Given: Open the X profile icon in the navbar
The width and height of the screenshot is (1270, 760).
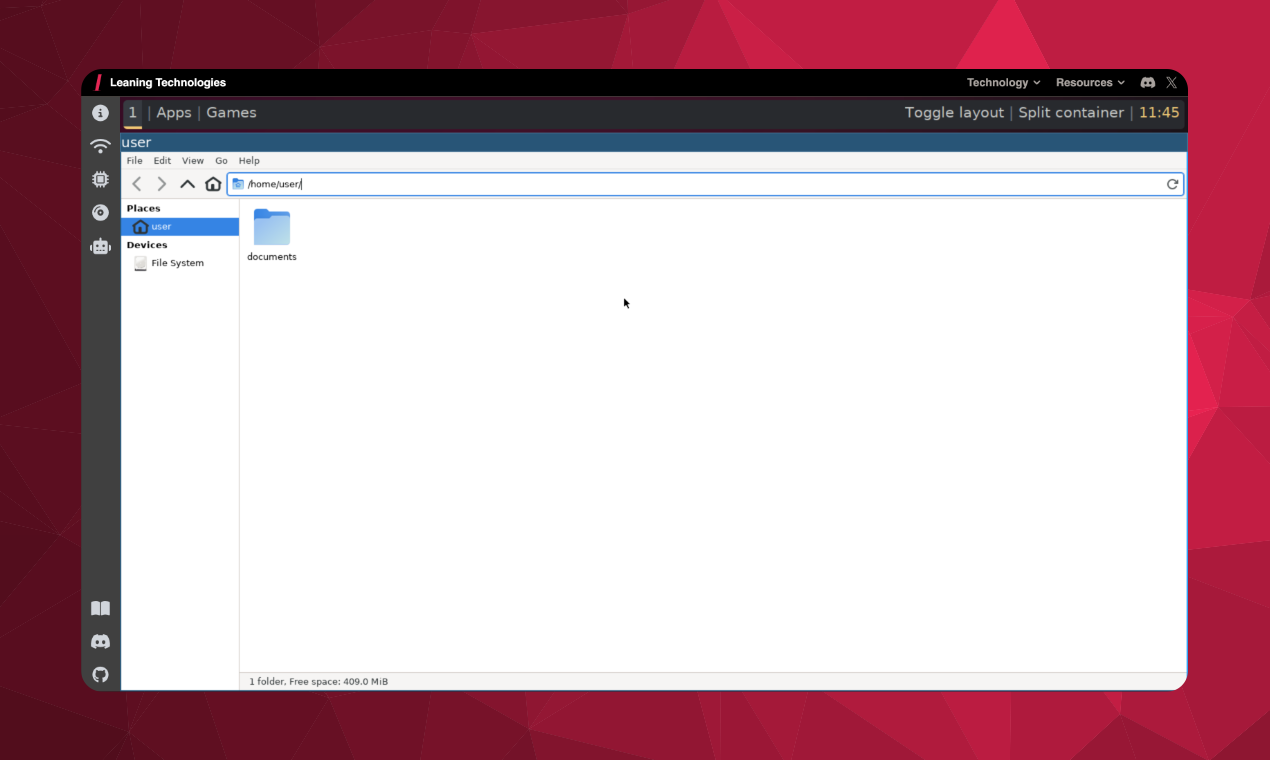Looking at the screenshot, I should [x=1171, y=83].
